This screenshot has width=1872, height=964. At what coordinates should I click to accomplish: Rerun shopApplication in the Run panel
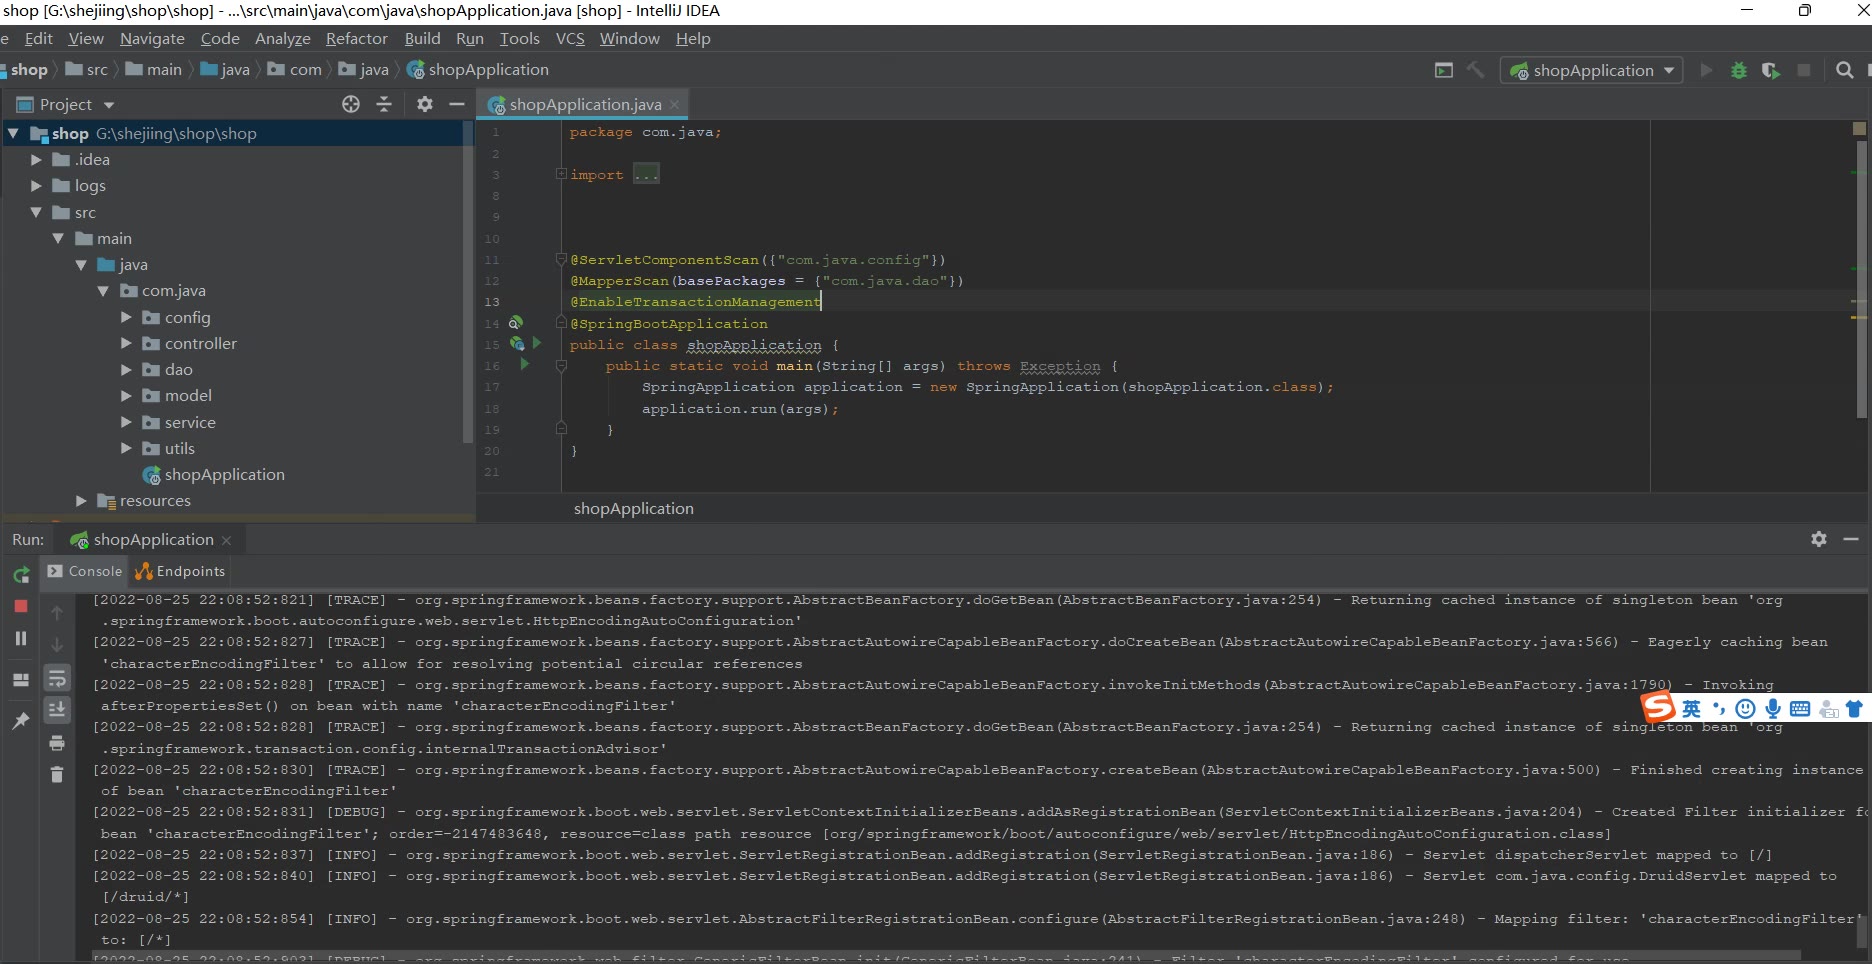point(21,575)
